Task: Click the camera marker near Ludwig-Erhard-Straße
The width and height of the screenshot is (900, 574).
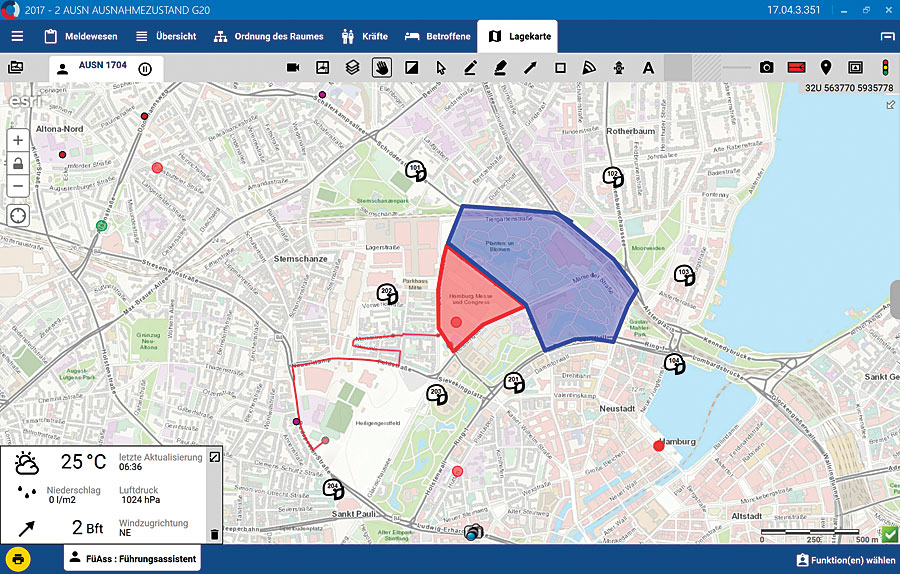Action: (x=474, y=533)
